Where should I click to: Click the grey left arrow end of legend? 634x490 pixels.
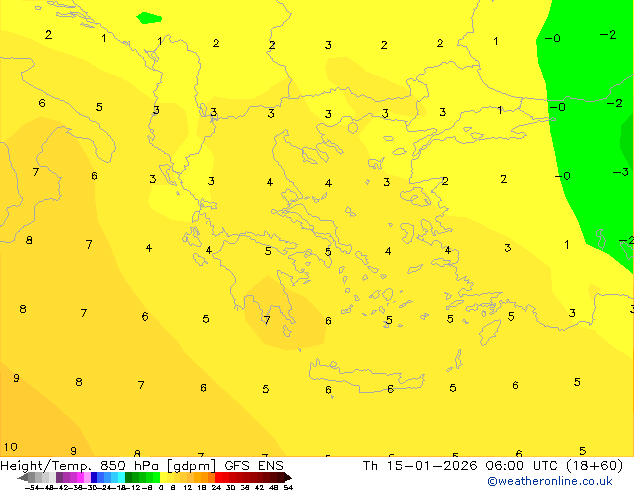[x=22, y=478]
